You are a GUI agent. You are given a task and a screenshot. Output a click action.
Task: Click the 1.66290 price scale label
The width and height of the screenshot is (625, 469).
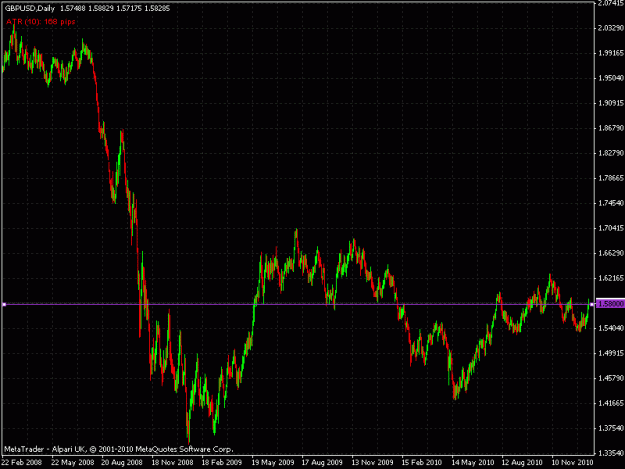click(x=611, y=253)
